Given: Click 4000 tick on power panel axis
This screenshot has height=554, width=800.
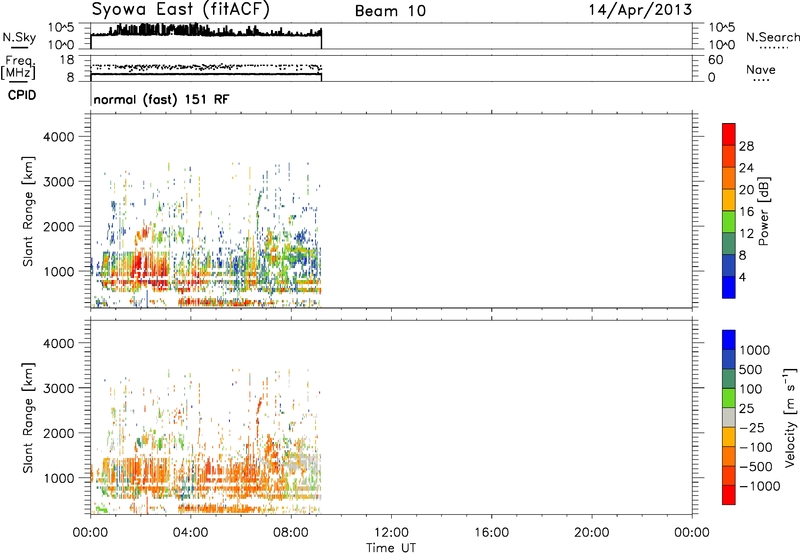Looking at the screenshot, I should (58, 137).
